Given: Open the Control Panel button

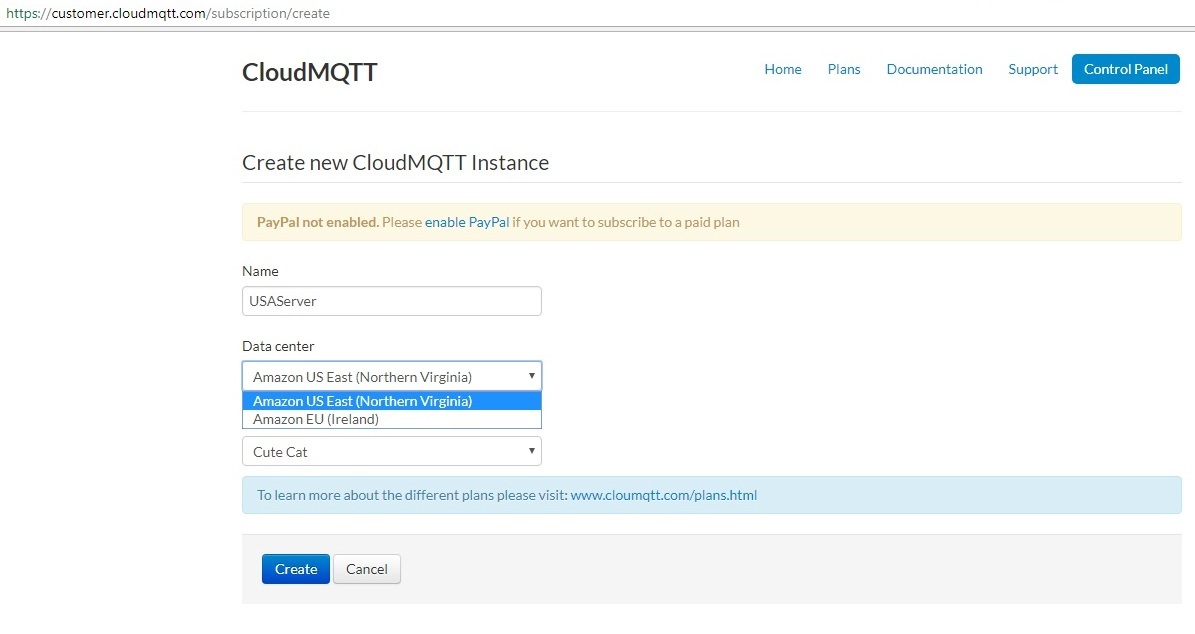Looking at the screenshot, I should [1125, 69].
